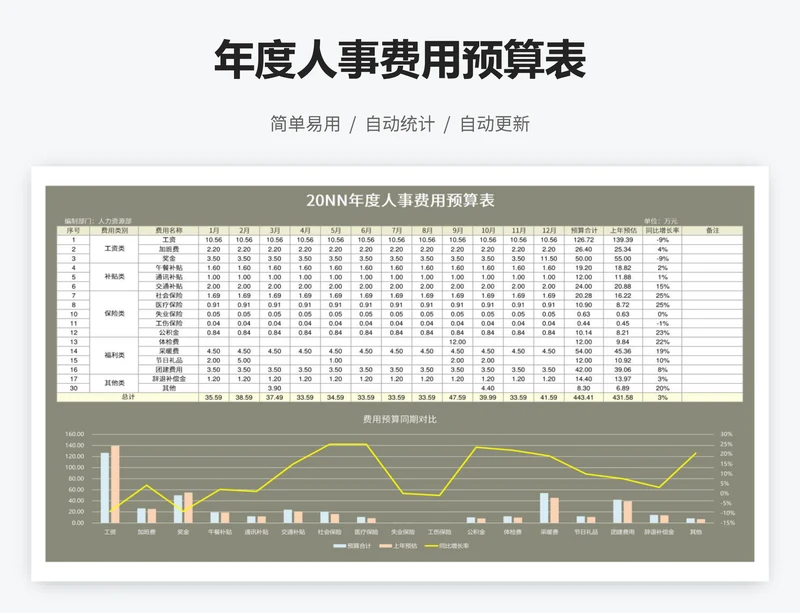Select the 医疗保险 name cell in the table
The image size is (800, 613).
click(x=169, y=305)
